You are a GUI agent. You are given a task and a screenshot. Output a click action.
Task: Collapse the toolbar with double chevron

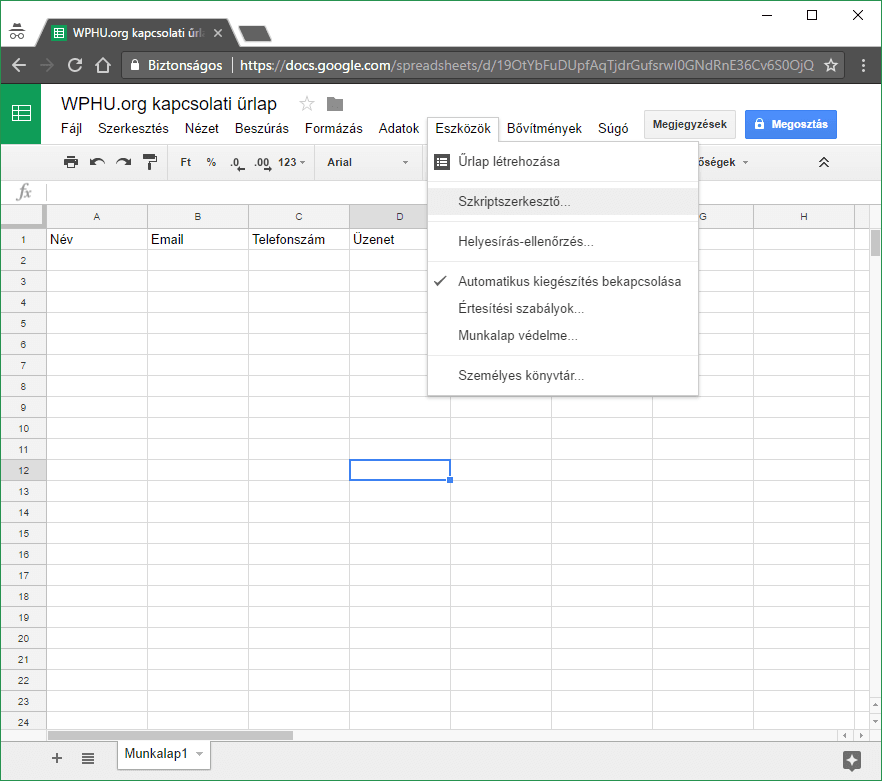point(824,162)
